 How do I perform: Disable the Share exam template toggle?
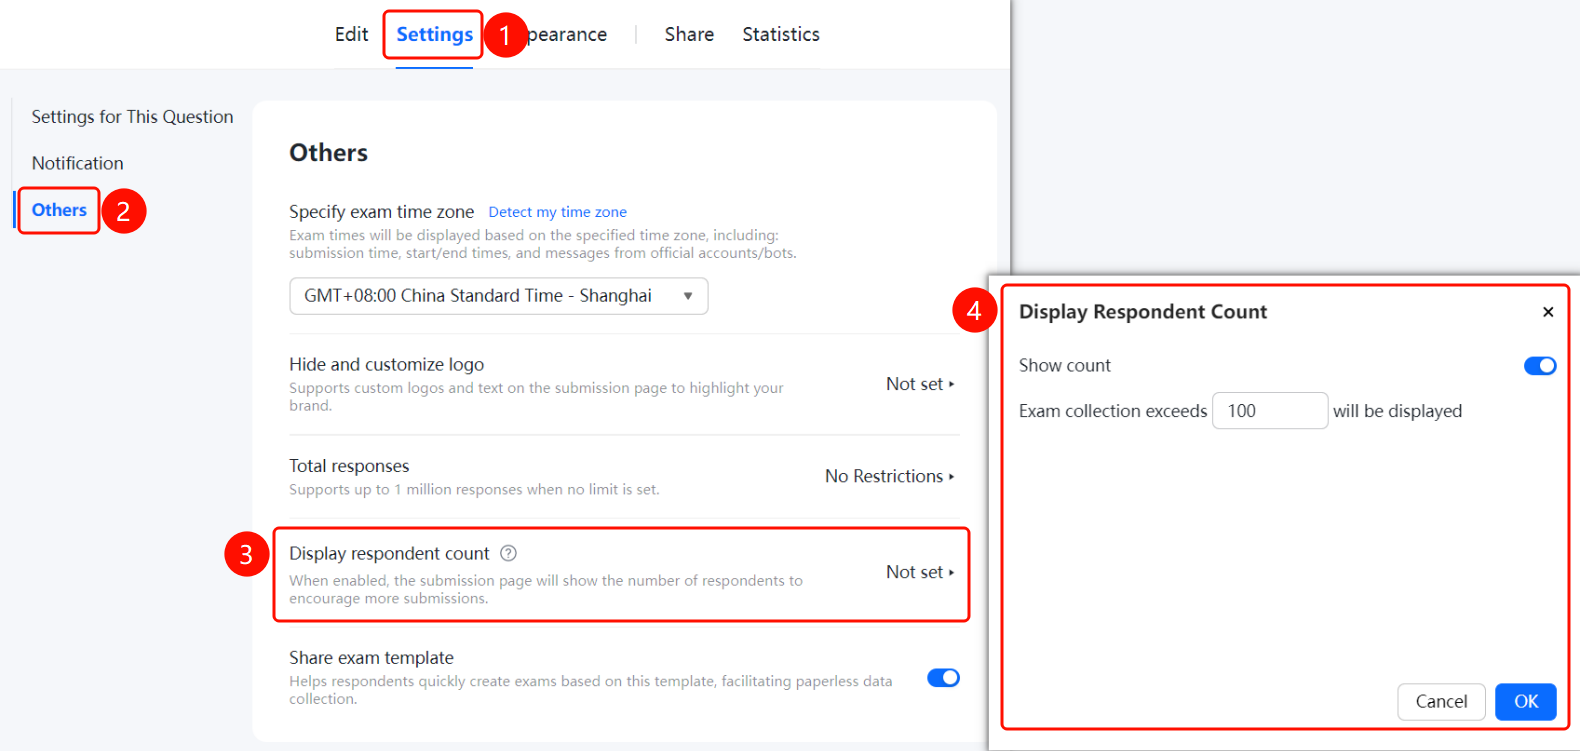(943, 678)
